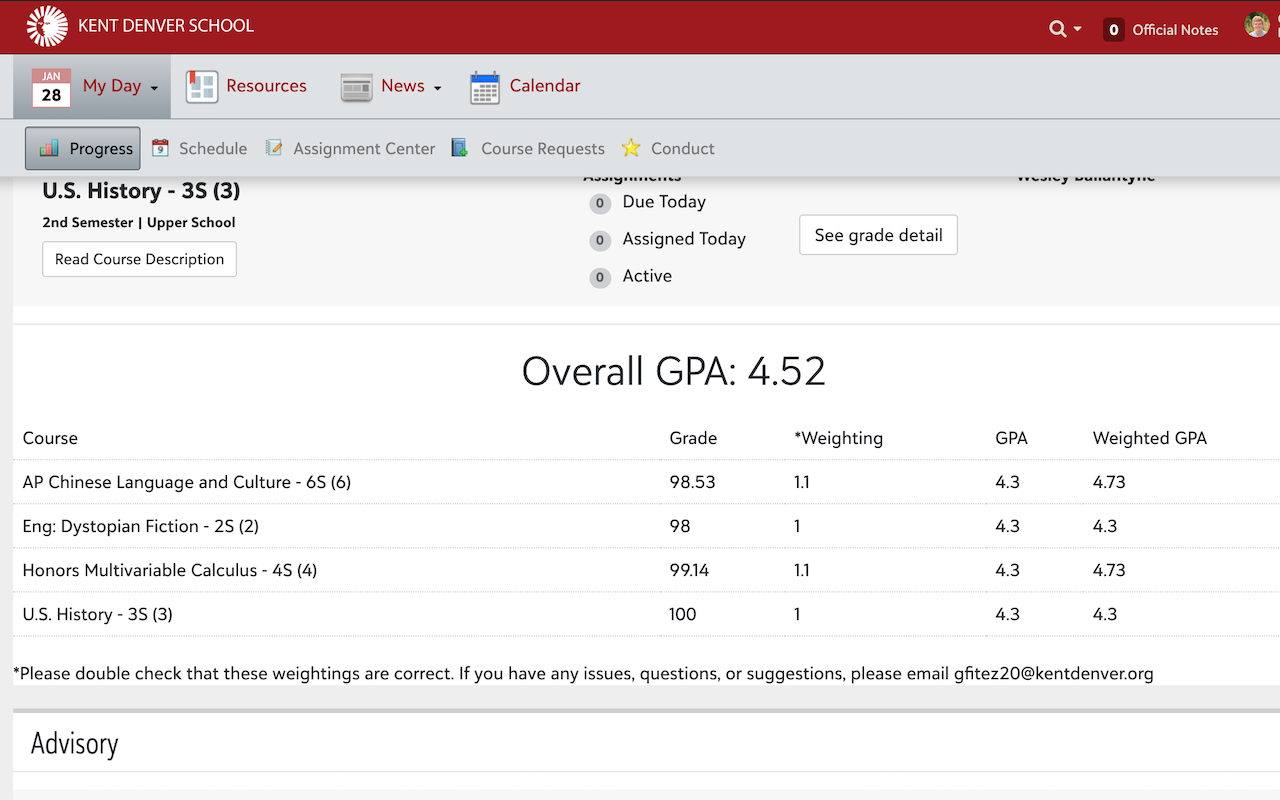This screenshot has height=800, width=1280.
Task: Click the Weighted GPA column header
Action: [x=1150, y=438]
